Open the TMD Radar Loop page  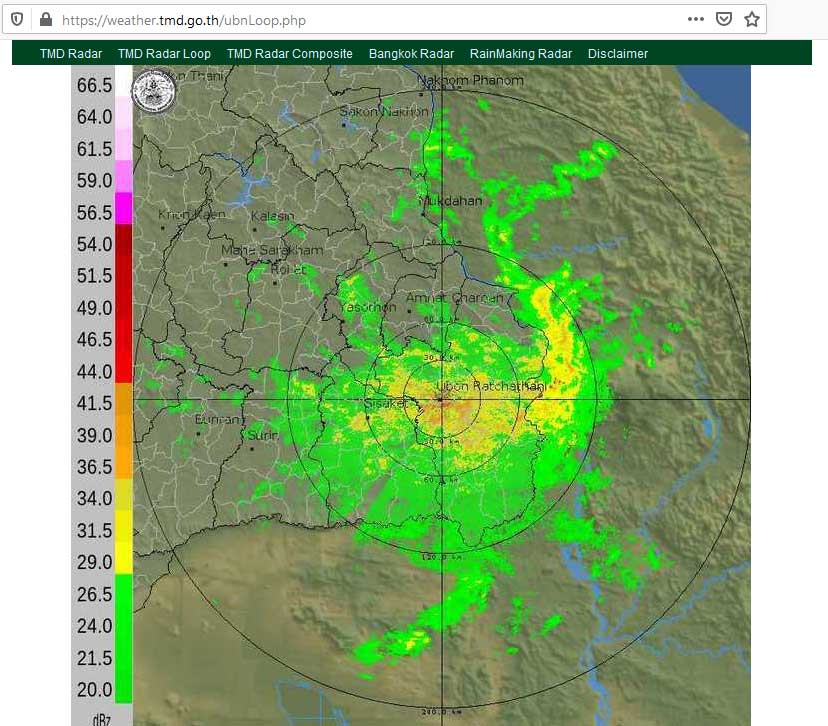coord(164,54)
